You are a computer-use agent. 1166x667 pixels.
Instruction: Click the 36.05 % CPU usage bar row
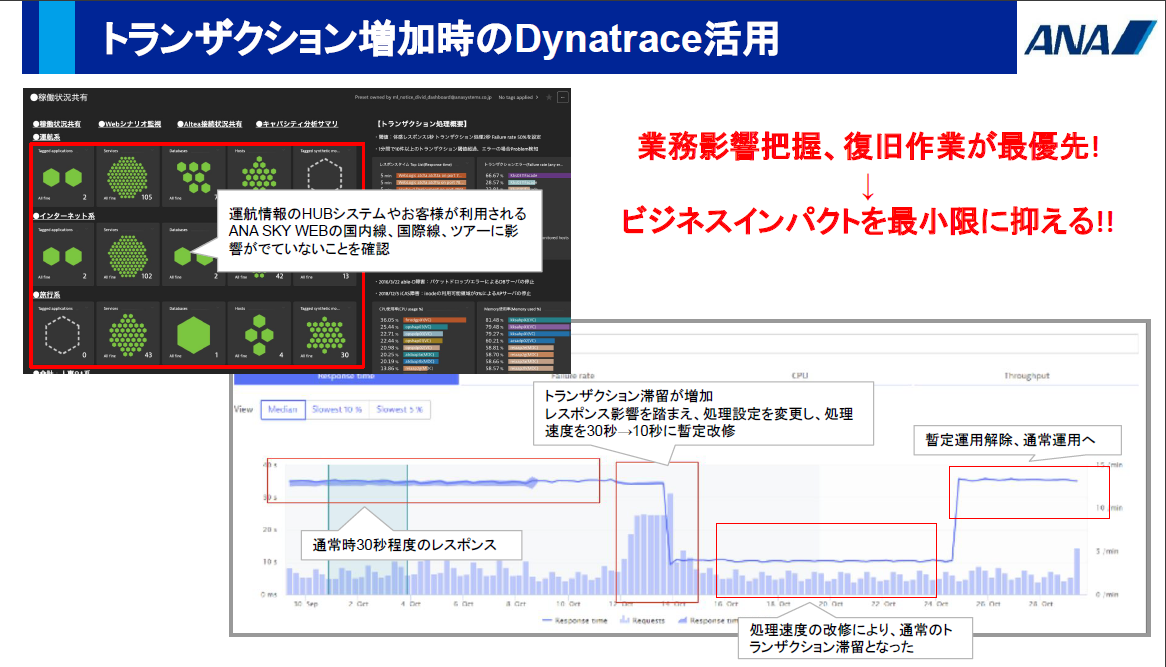[424, 320]
